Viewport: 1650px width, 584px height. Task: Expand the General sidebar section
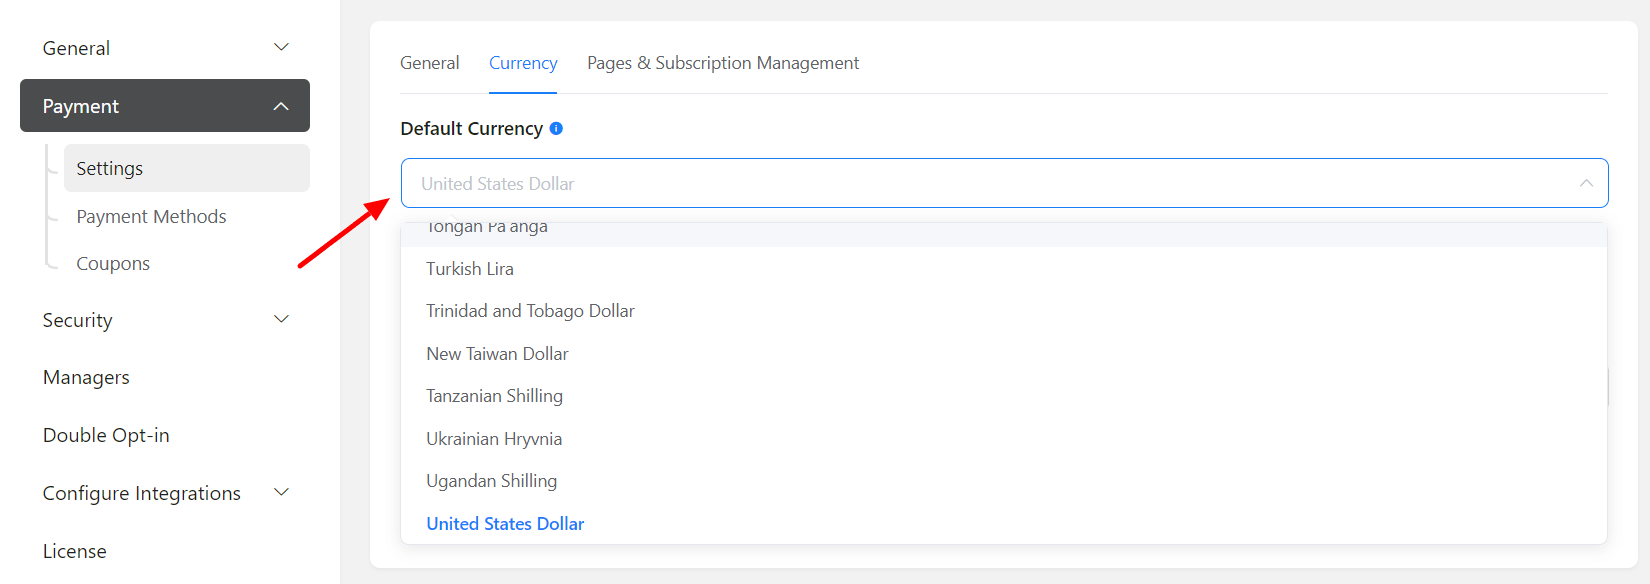pyautogui.click(x=281, y=47)
